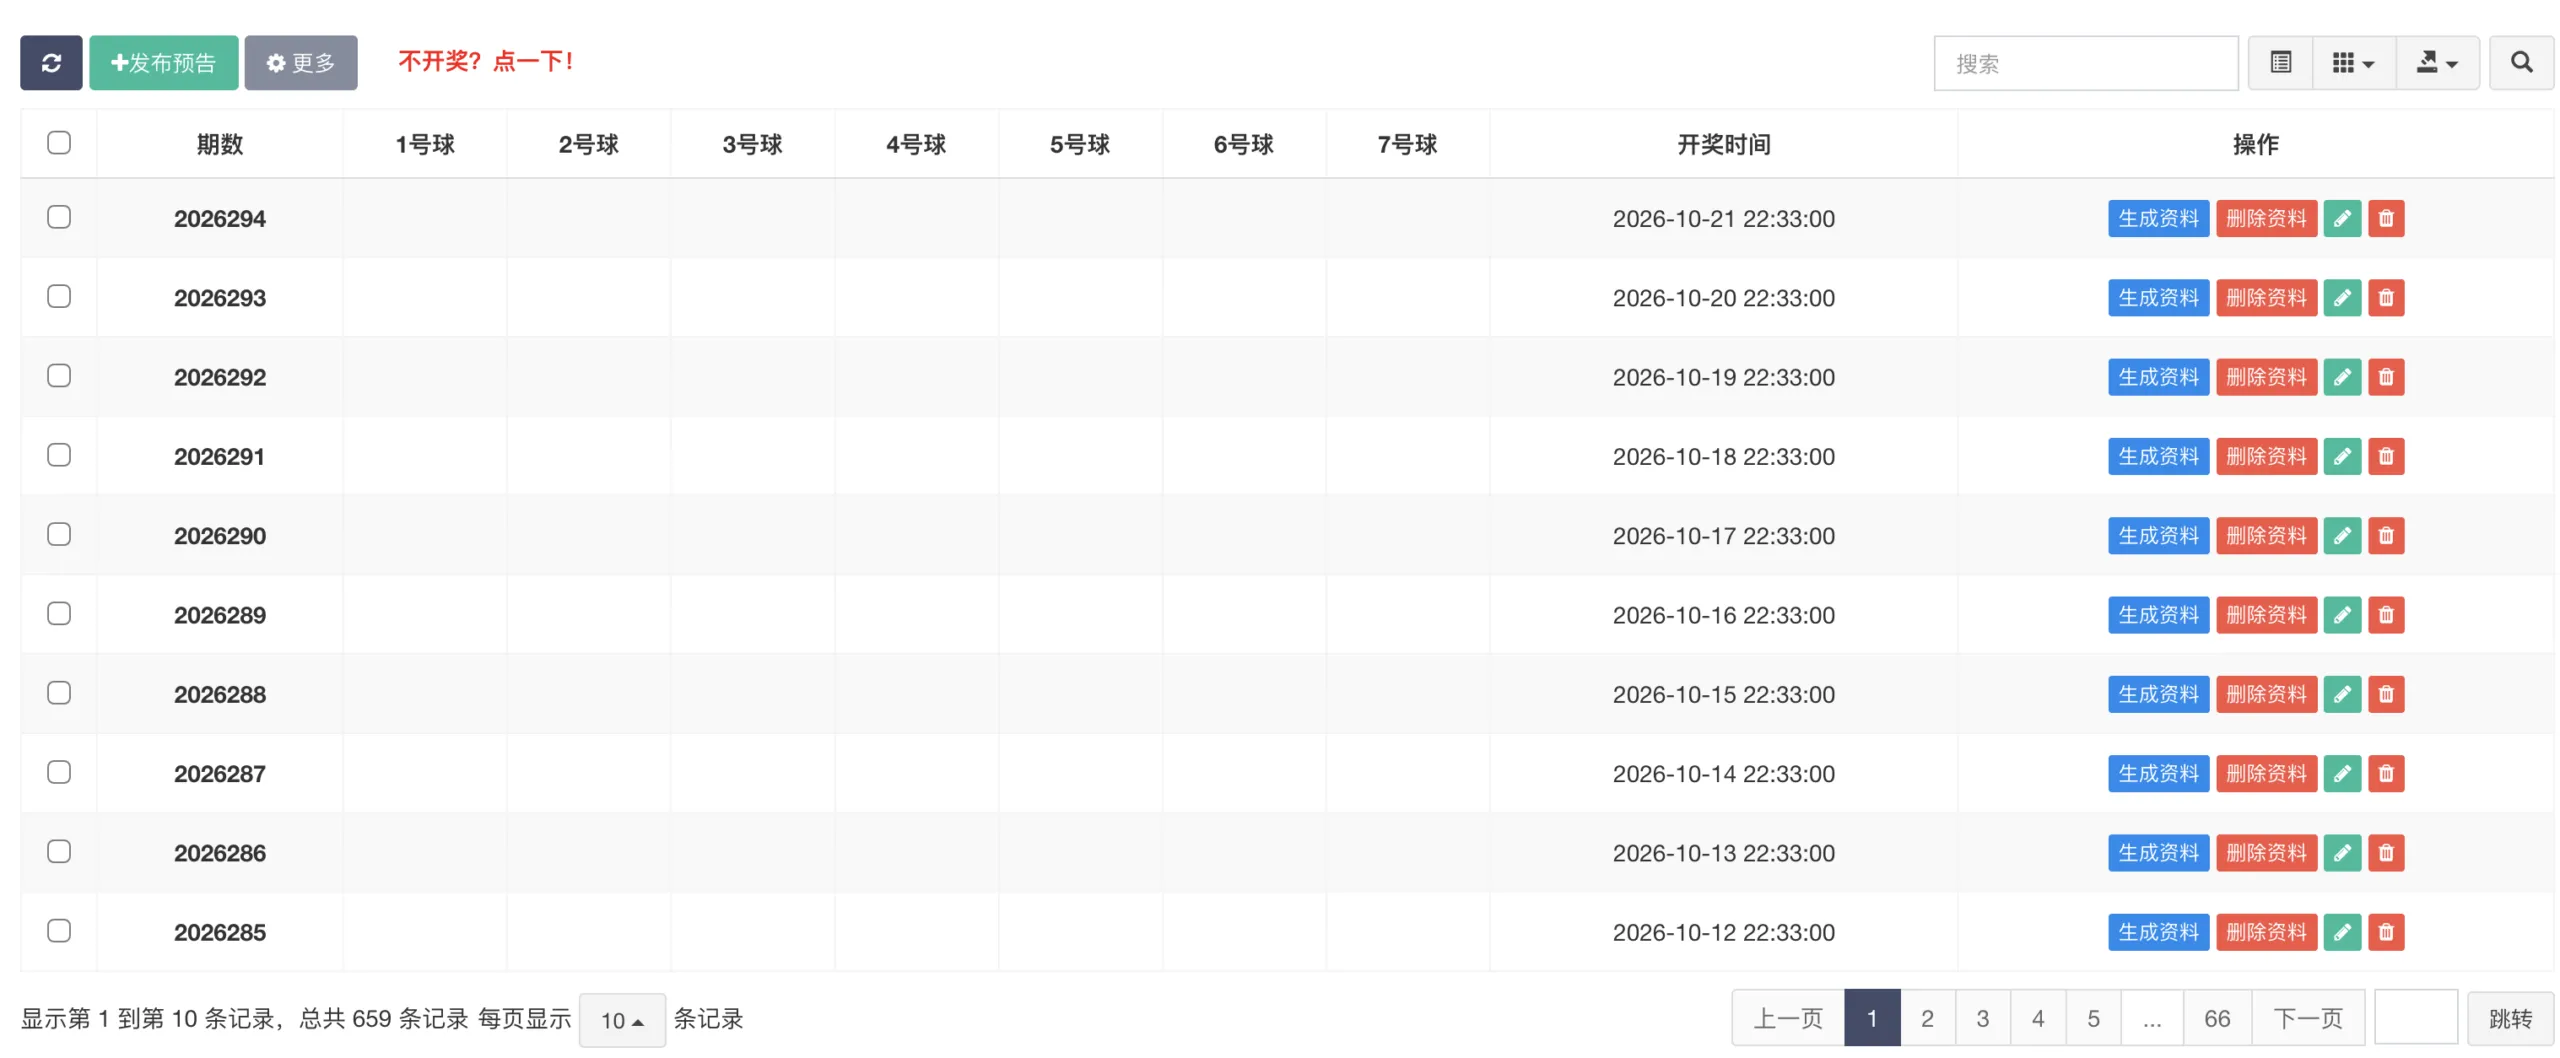
Task: Tick the checkbox for period 2026285
Action: [x=59, y=930]
